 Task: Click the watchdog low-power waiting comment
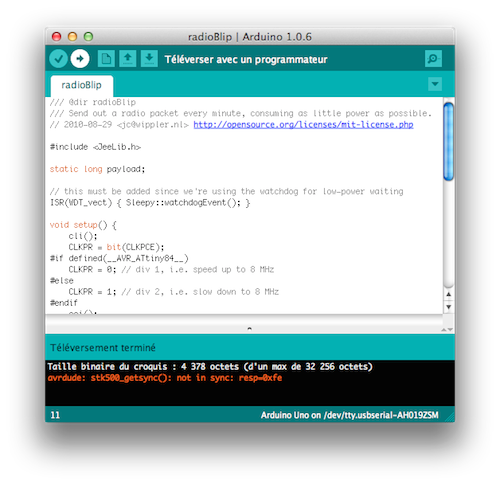click(226, 192)
